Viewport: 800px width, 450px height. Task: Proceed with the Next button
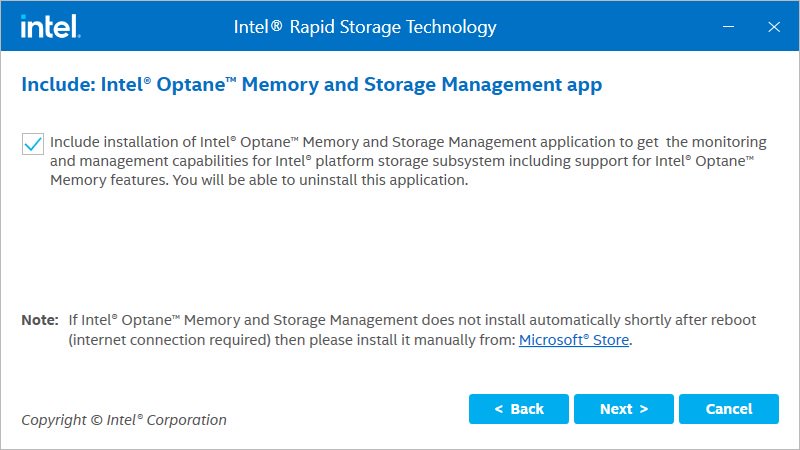click(624, 409)
